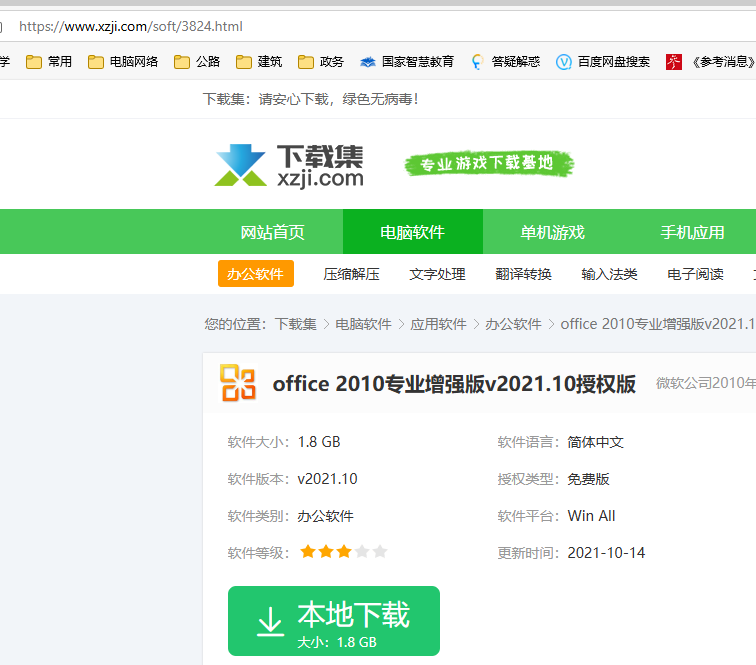Click the address bar URL
This screenshot has width=756, height=665.
tap(131, 26)
